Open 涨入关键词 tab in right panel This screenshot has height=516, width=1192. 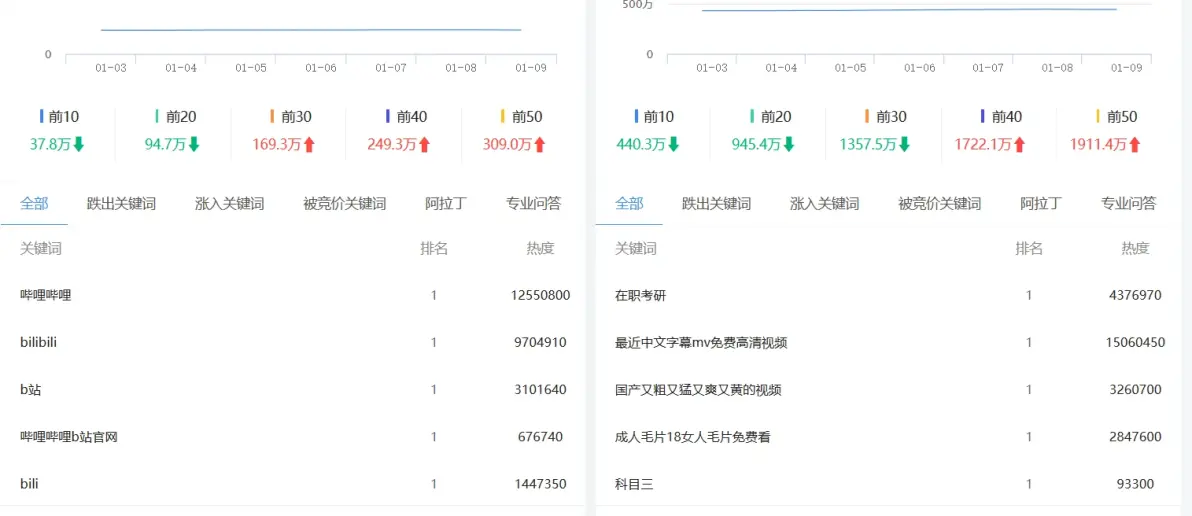point(825,204)
